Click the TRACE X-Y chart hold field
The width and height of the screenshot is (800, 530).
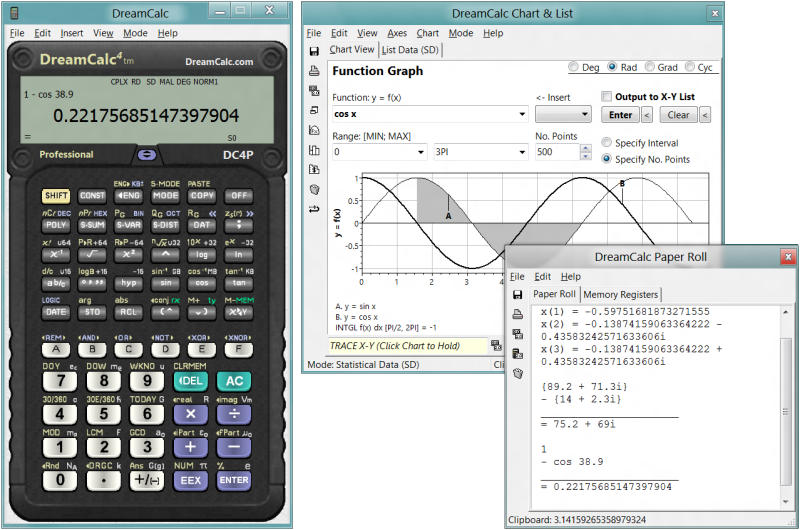(x=408, y=346)
